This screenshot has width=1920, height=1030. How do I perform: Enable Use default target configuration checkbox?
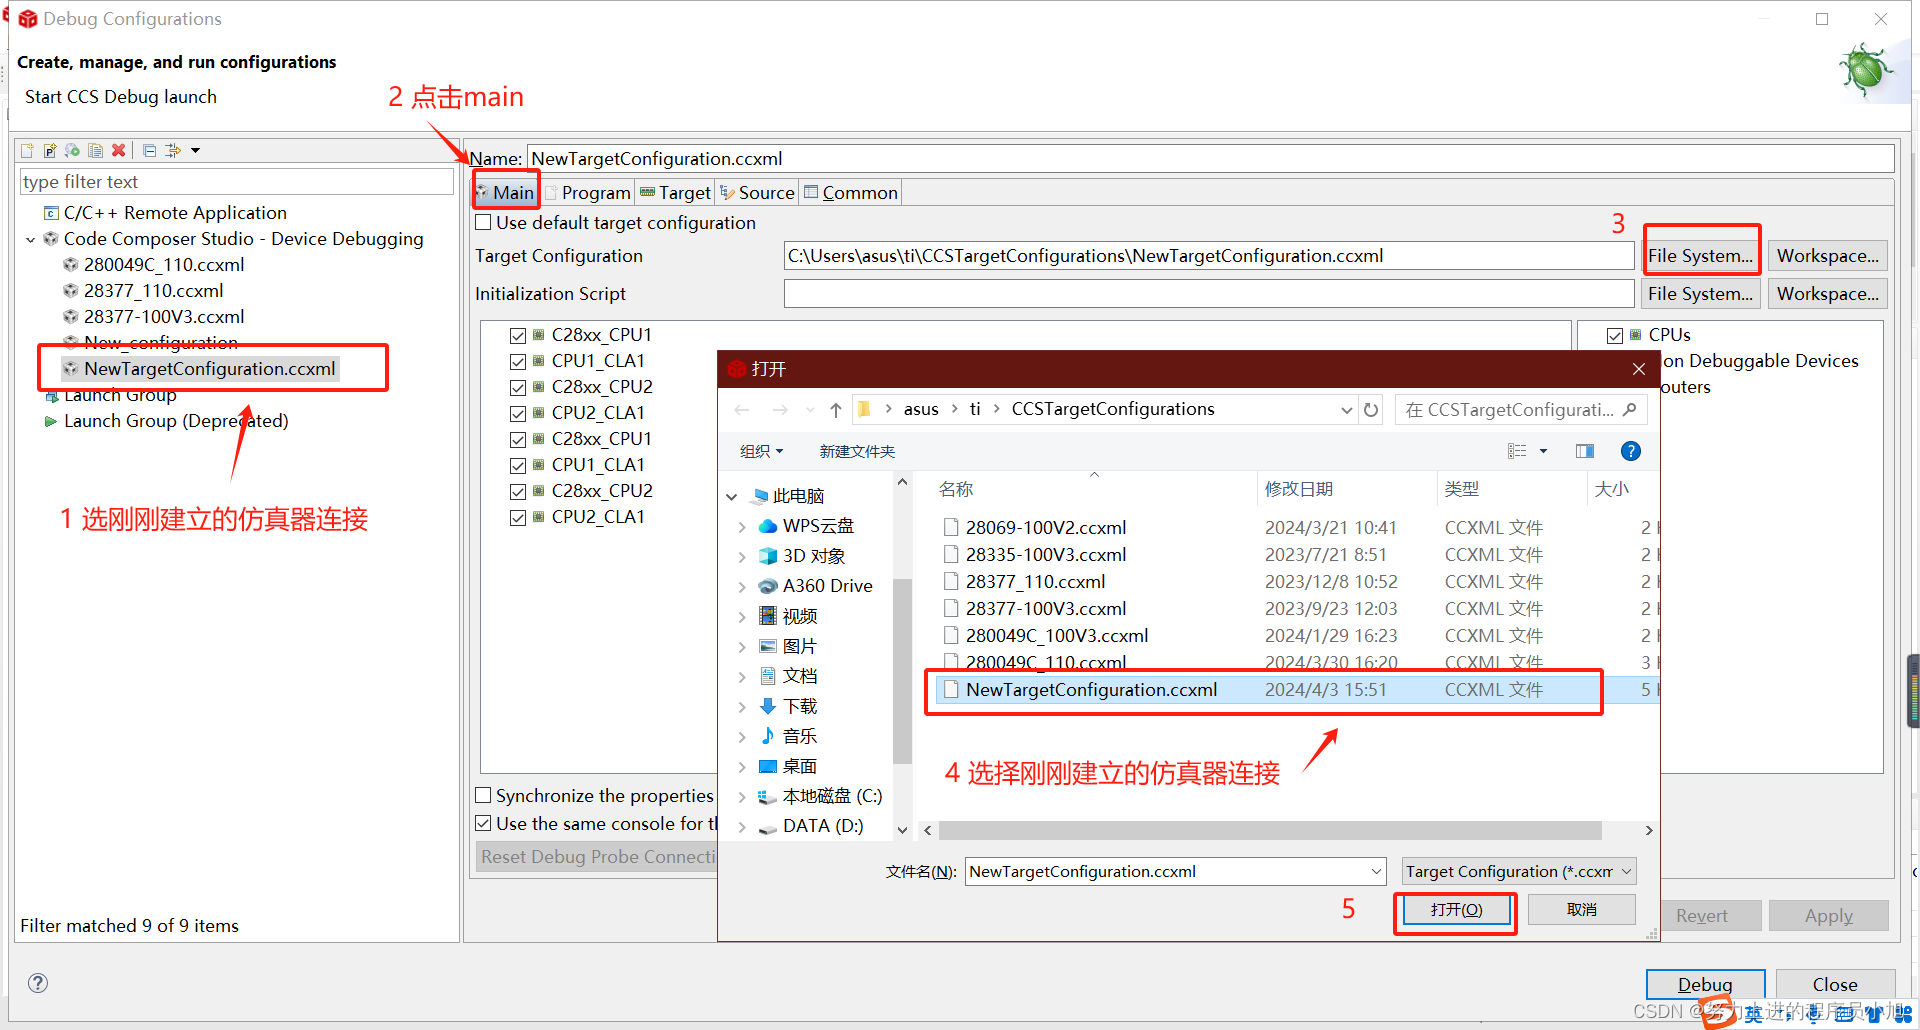pos(483,223)
